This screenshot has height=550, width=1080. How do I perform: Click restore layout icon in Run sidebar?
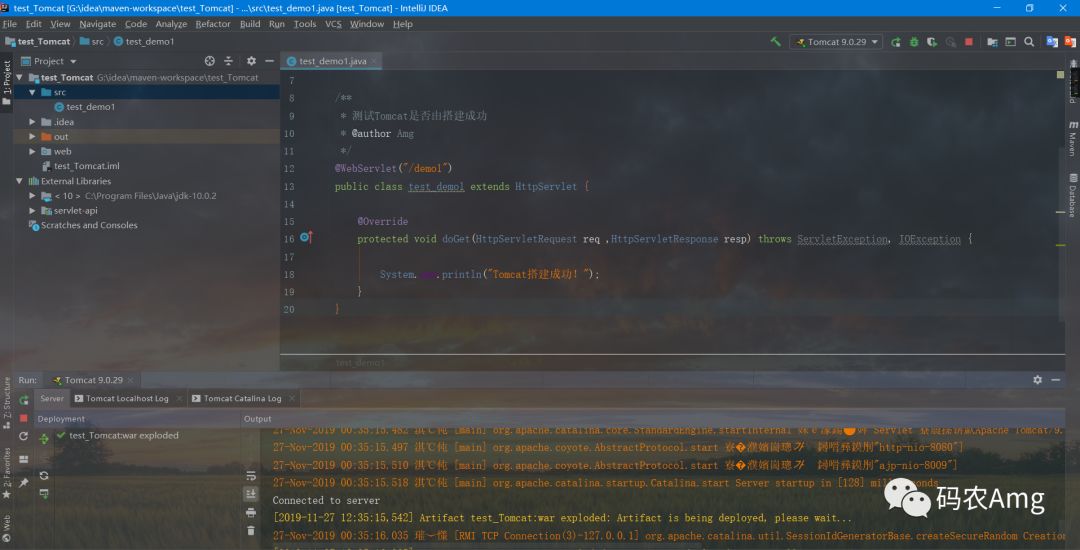(24, 459)
